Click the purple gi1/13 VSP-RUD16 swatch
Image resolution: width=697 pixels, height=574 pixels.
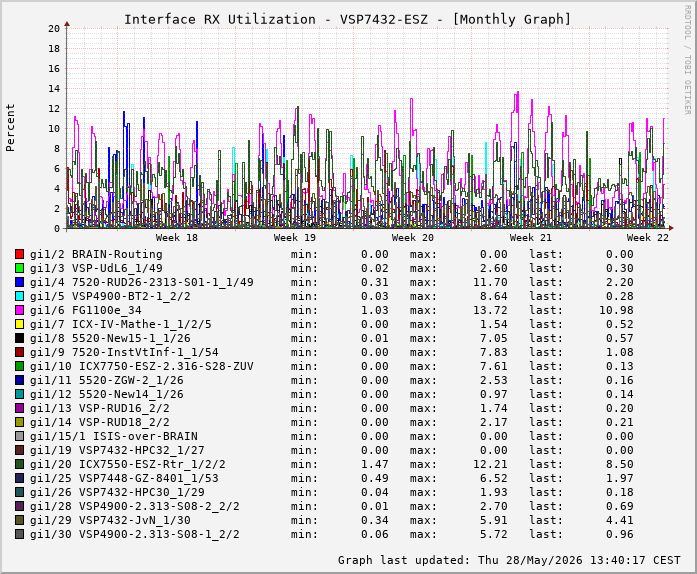tap(20, 408)
